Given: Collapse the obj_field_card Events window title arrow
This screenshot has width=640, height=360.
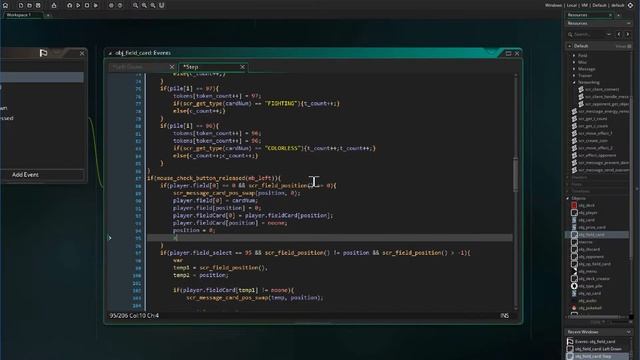Looking at the screenshot, I should [110, 53].
